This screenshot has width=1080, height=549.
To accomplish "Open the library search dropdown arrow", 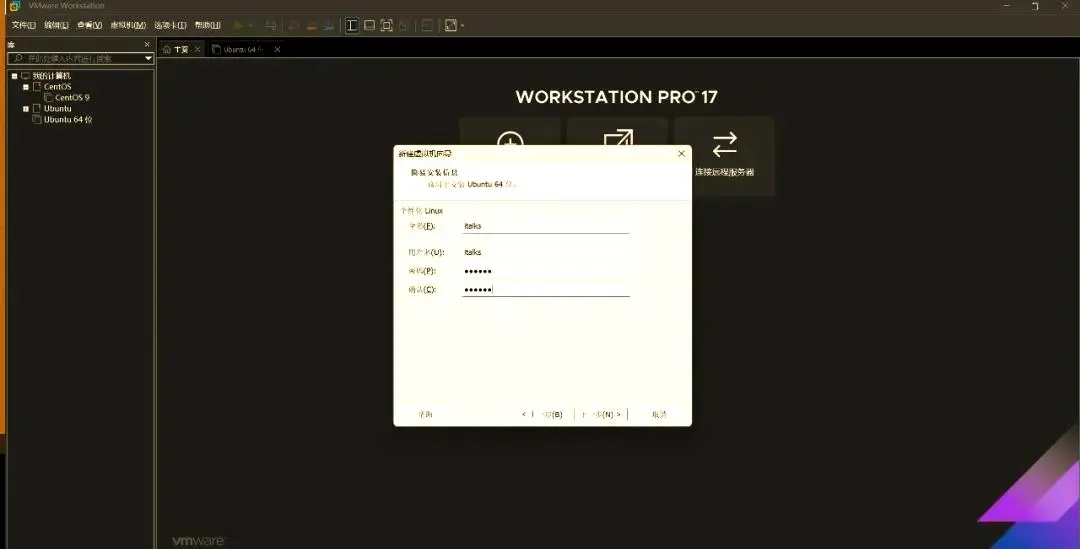I will coord(148,59).
